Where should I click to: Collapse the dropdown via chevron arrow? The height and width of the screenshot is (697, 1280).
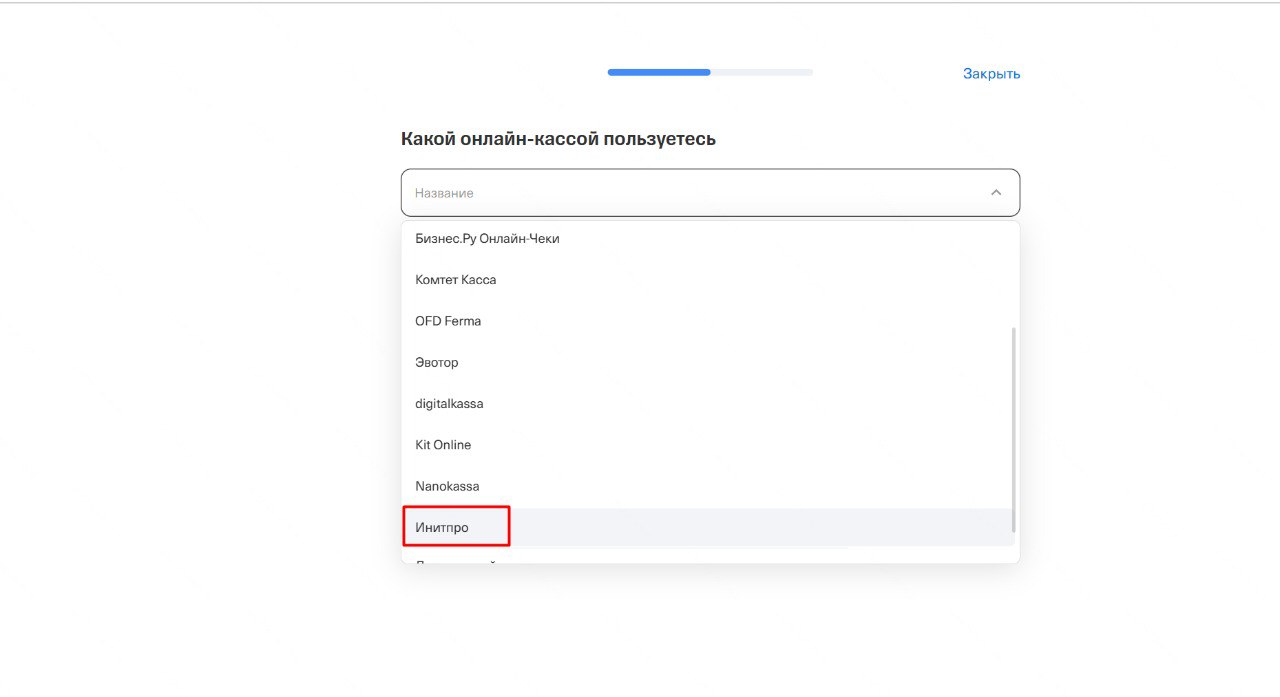[996, 193]
